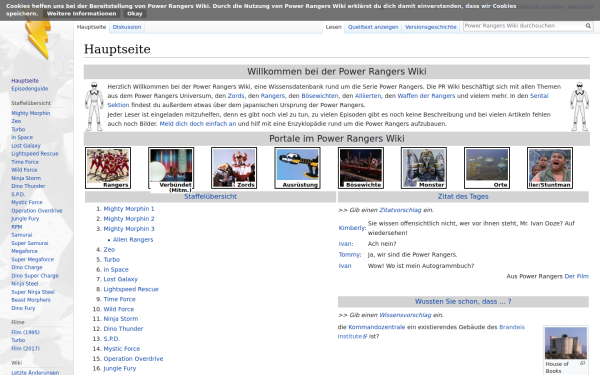Open Lightspeed Rescue sidebar link
The image size is (600, 375).
pyautogui.click(x=35, y=154)
